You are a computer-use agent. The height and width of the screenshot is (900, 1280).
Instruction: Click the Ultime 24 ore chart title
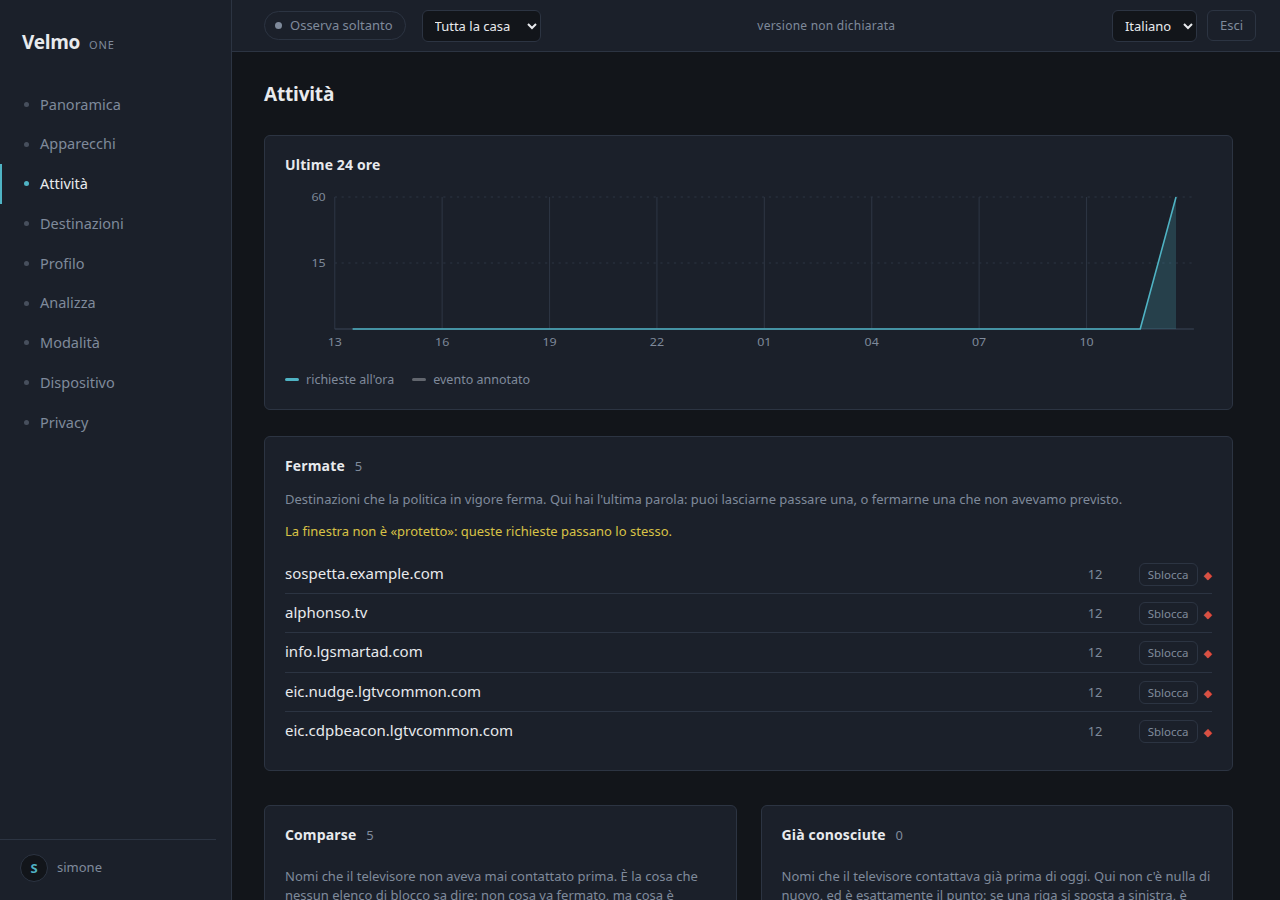(x=332, y=165)
